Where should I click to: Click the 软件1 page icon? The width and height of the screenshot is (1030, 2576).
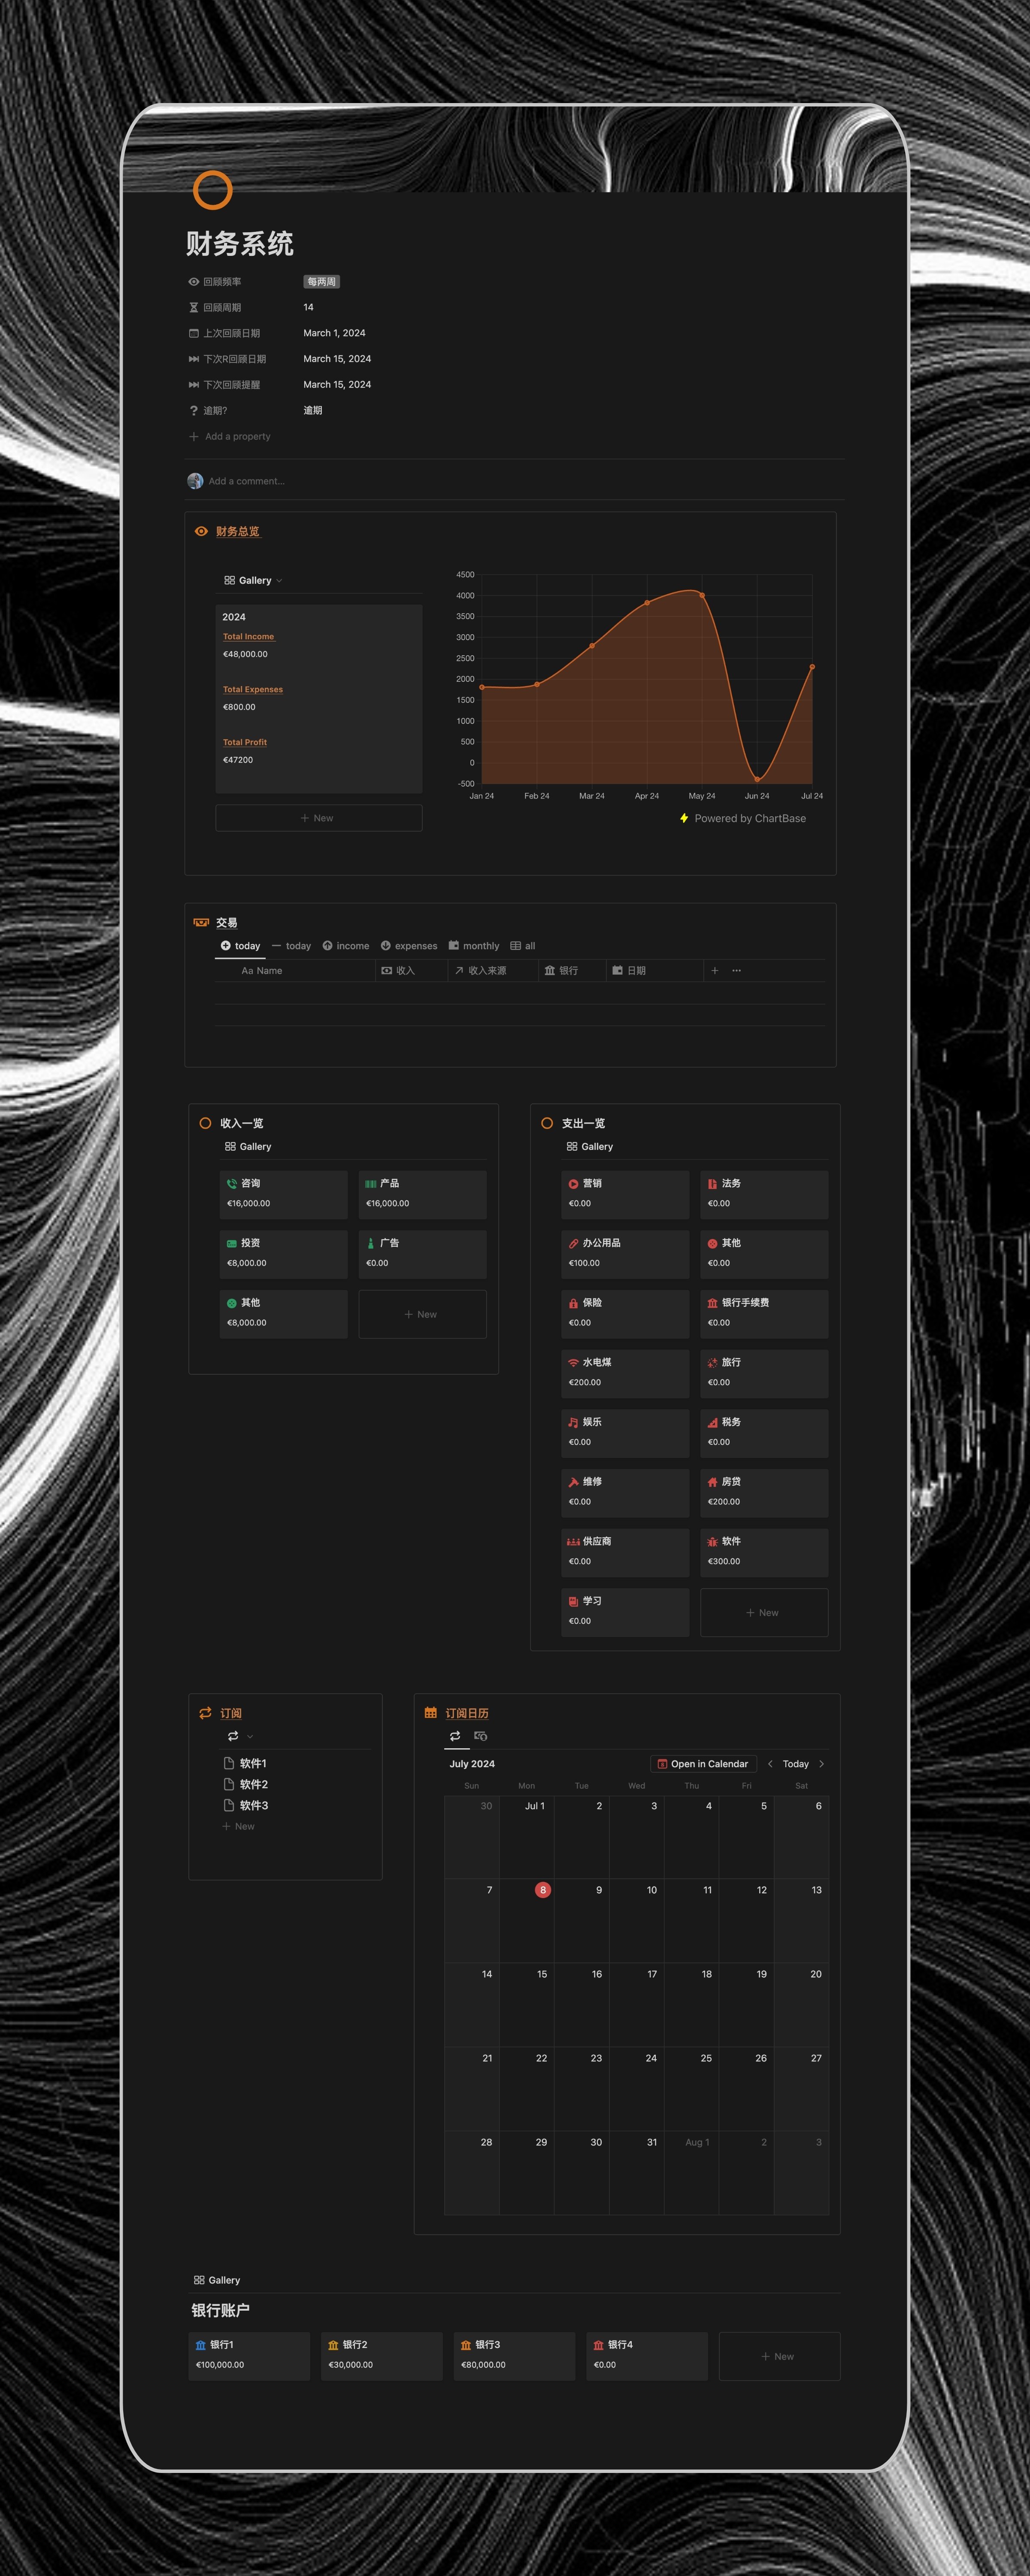point(229,1763)
